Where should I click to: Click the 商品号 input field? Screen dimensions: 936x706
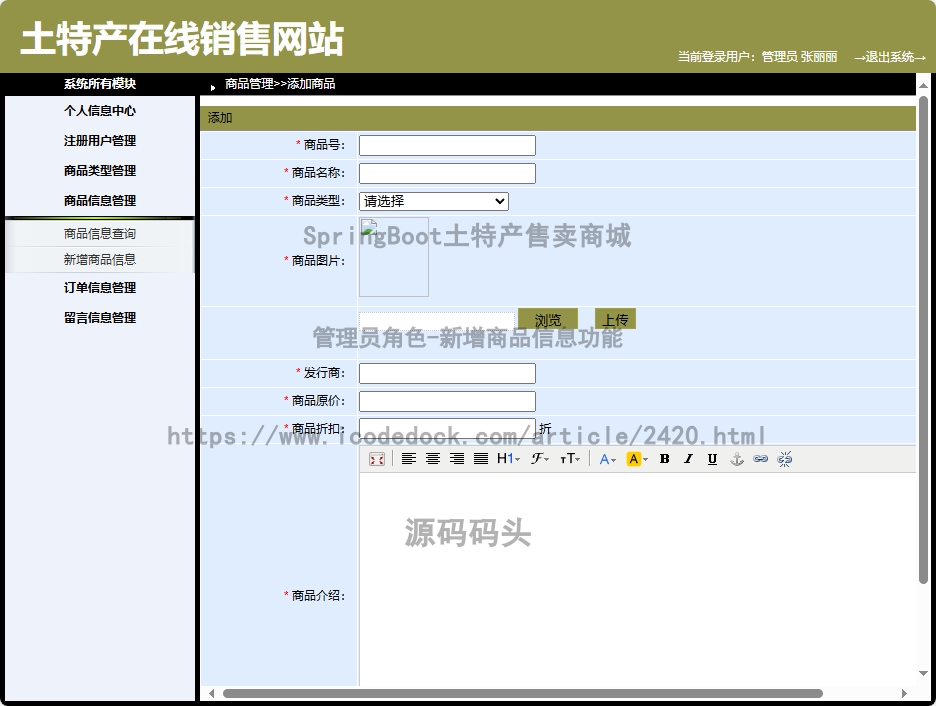point(447,145)
